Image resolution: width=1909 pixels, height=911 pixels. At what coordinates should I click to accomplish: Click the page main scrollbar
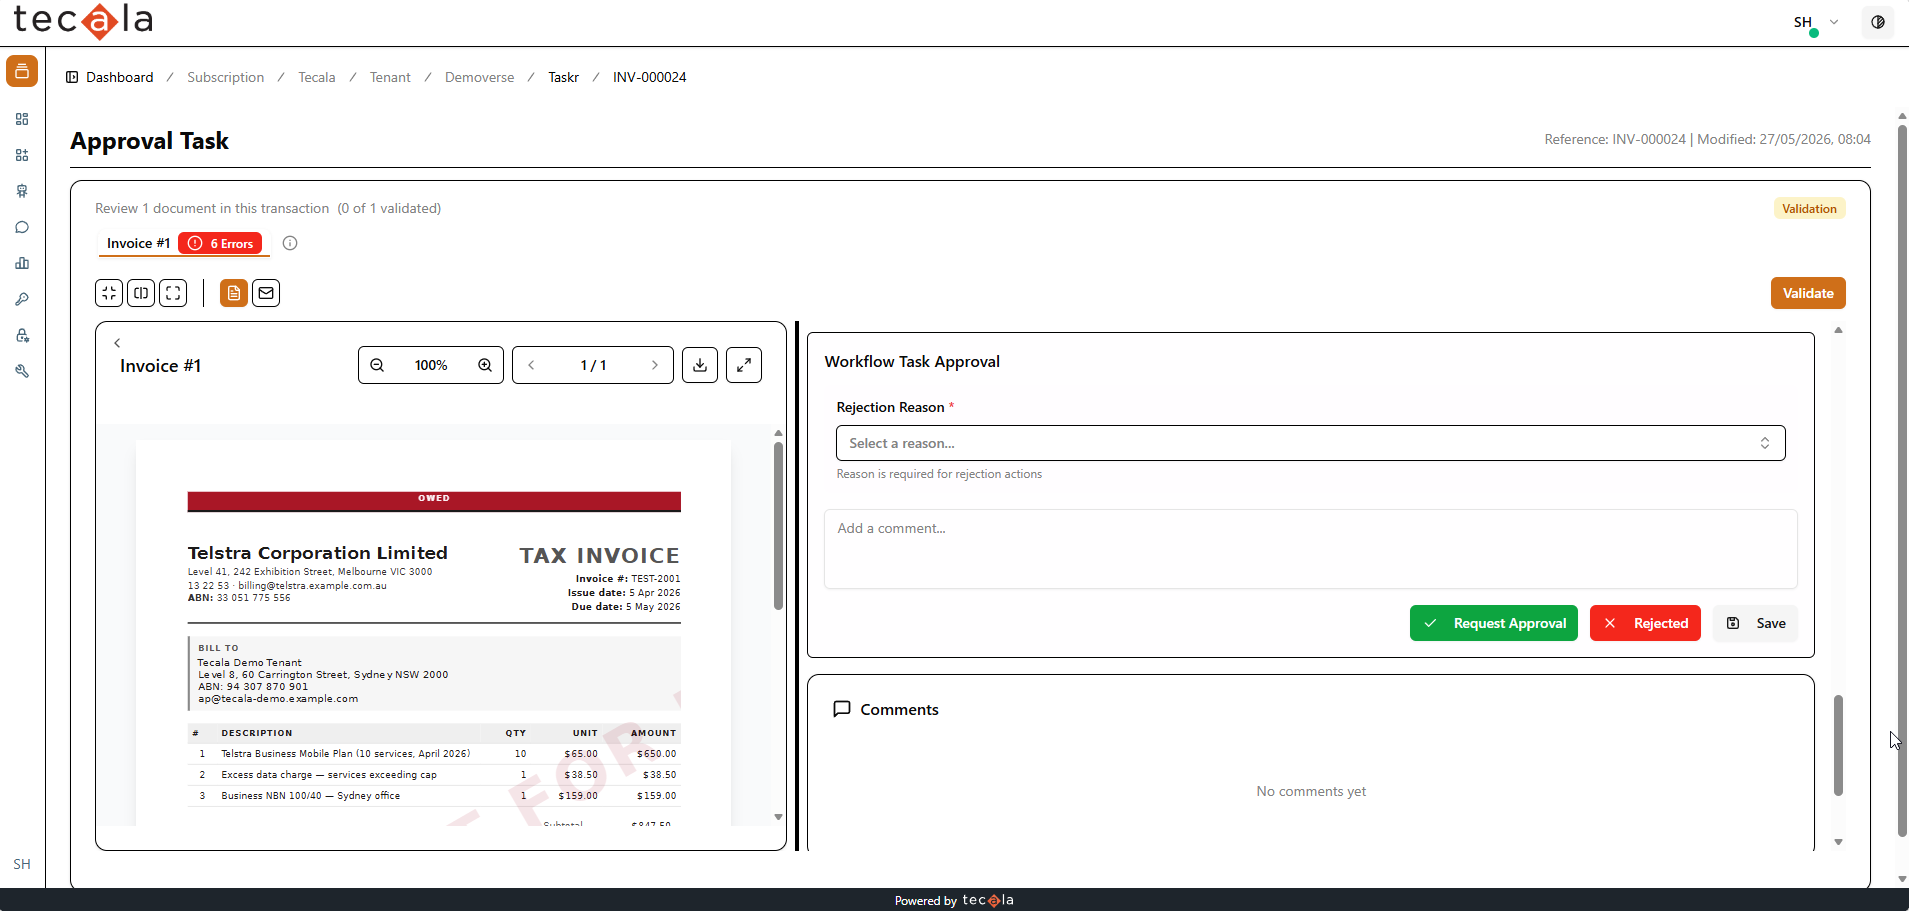tap(1902, 480)
